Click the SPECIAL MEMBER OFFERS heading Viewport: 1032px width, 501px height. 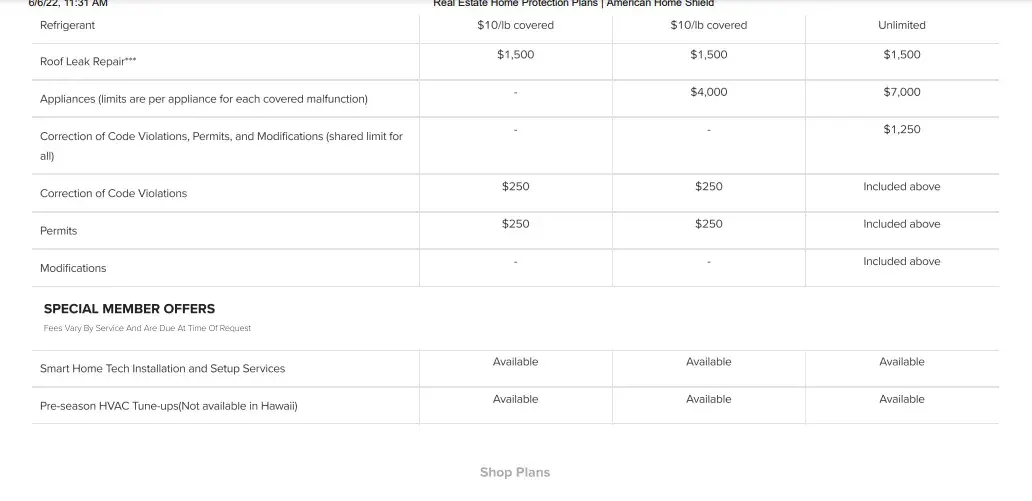tap(129, 309)
